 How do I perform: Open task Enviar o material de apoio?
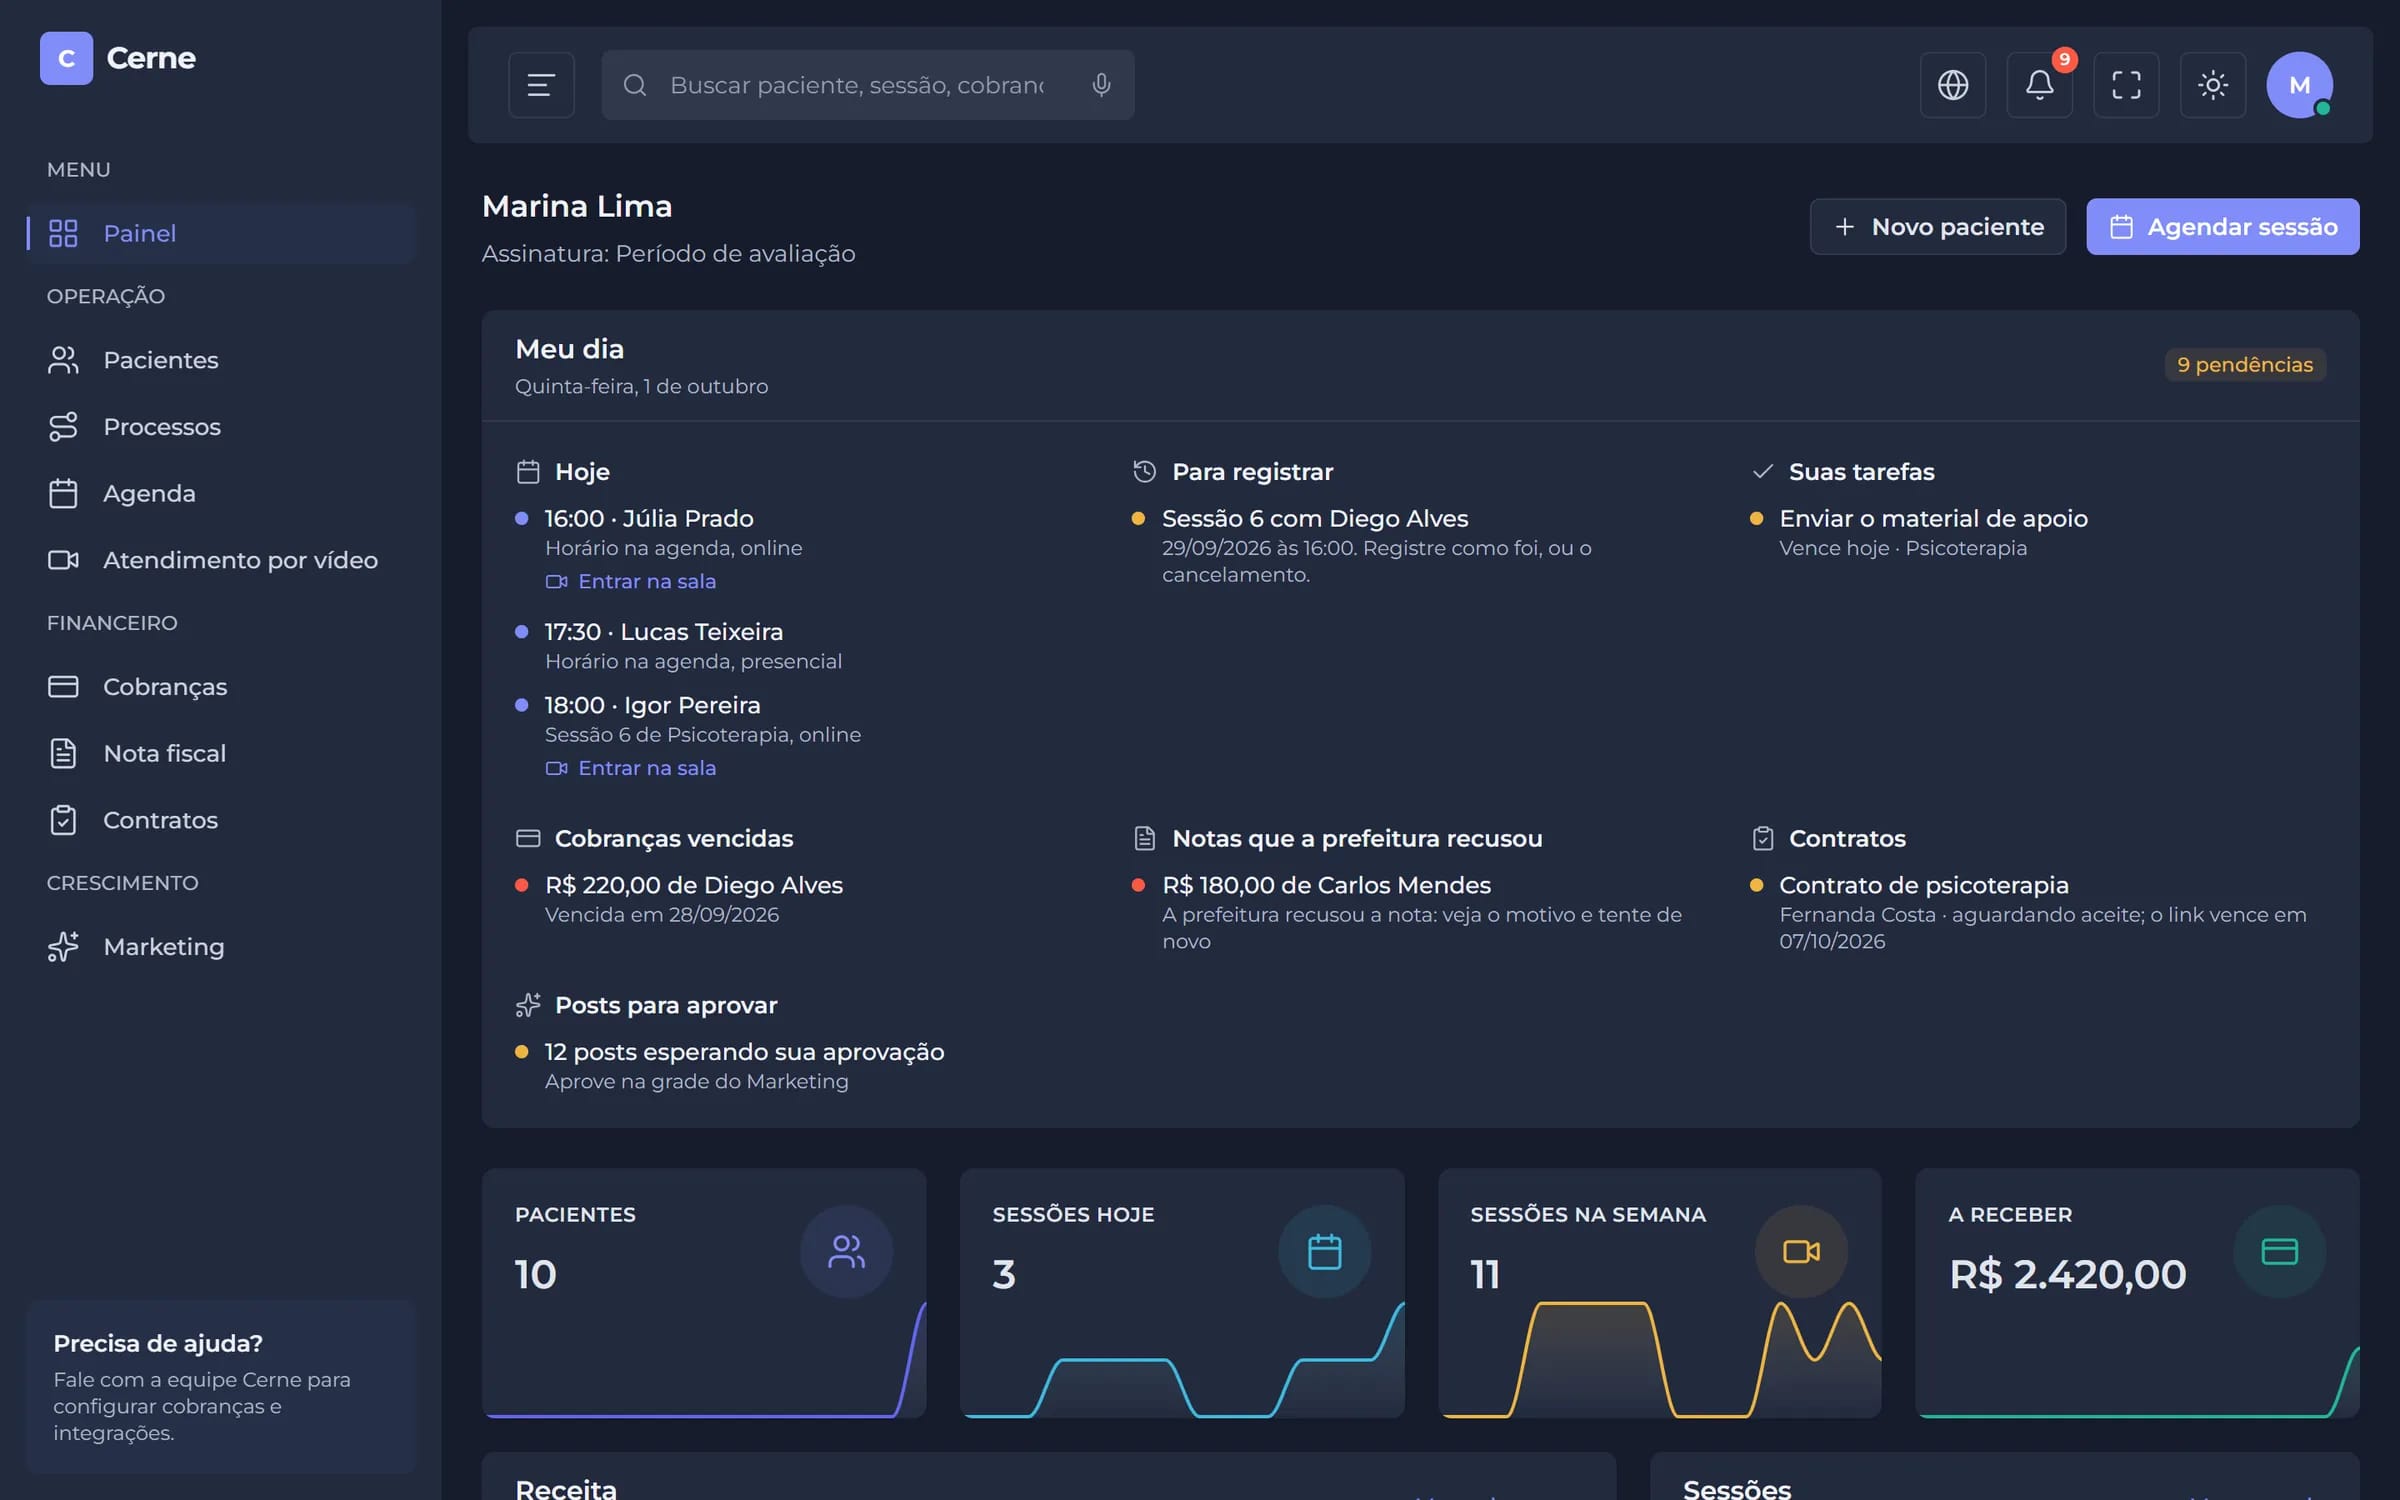tap(1933, 519)
